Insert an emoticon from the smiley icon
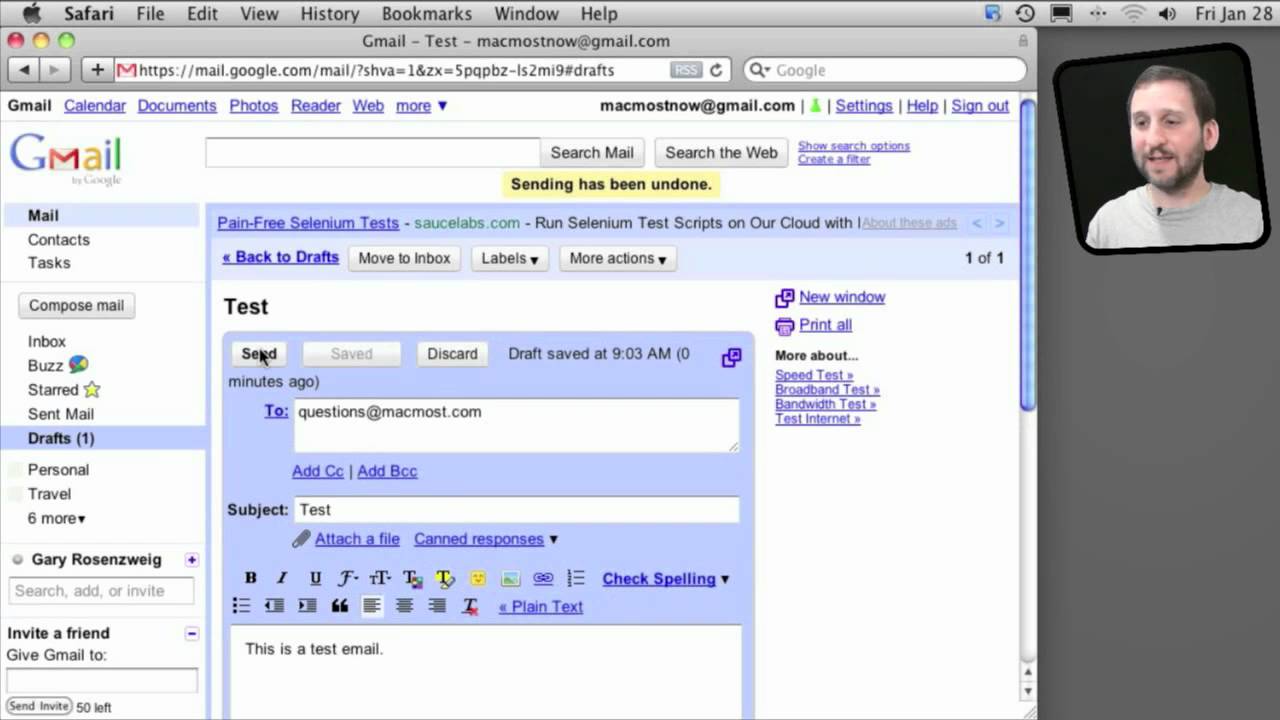The width and height of the screenshot is (1280, 720). tap(478, 578)
